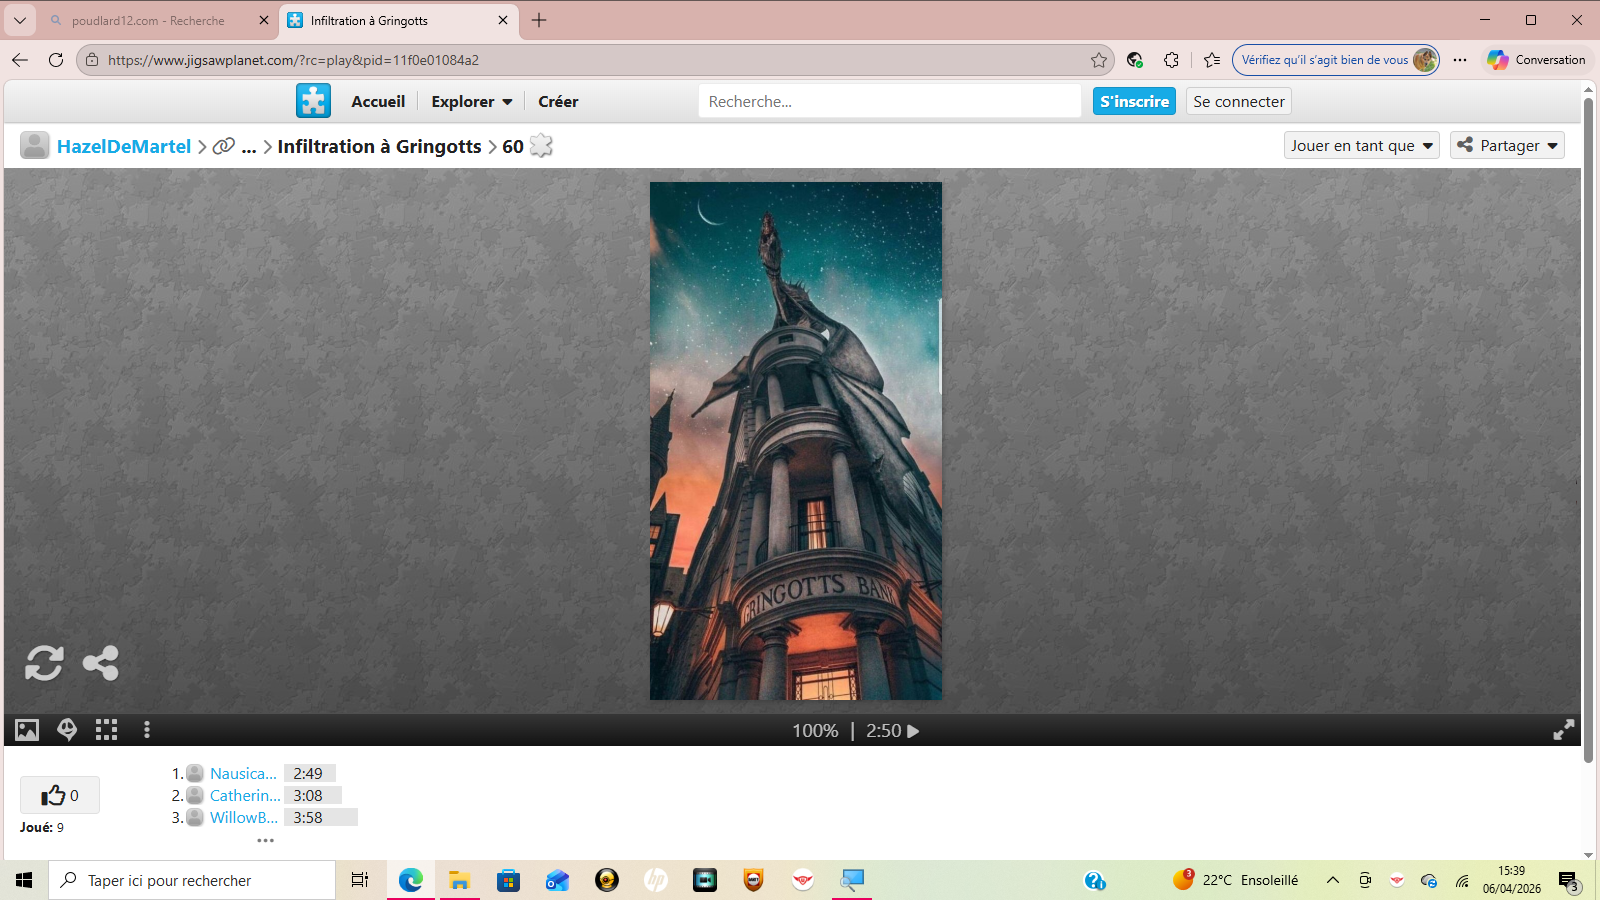Open the HazelDeMartel profile link
Screen dimensions: 1600x900
124,146
